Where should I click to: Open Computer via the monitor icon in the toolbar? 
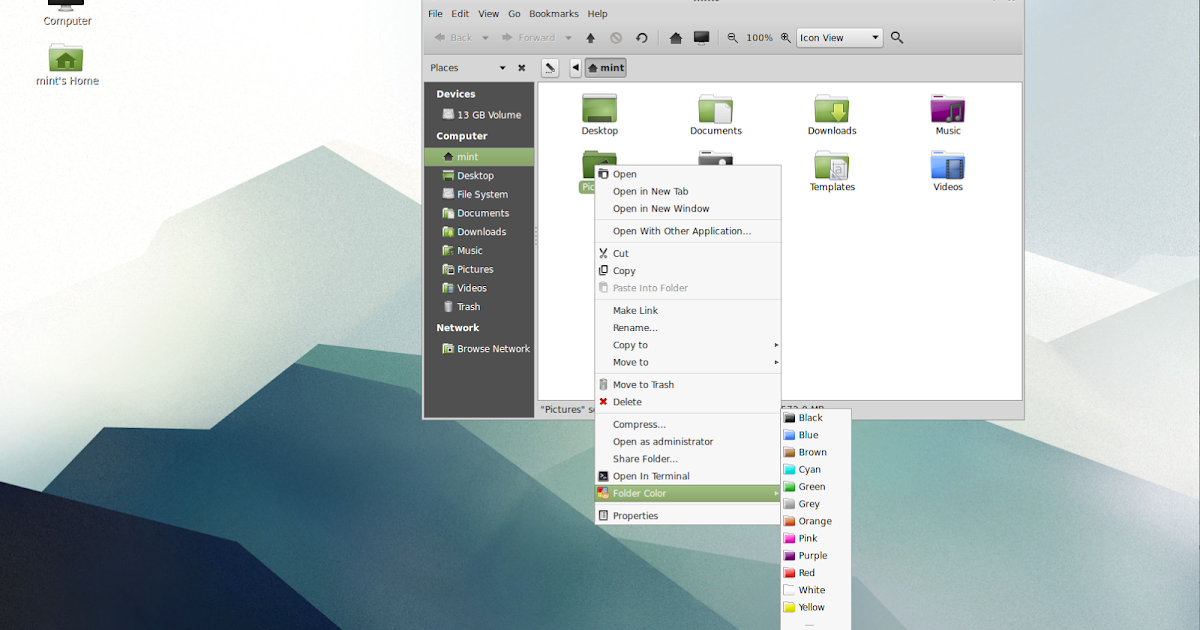[701, 37]
